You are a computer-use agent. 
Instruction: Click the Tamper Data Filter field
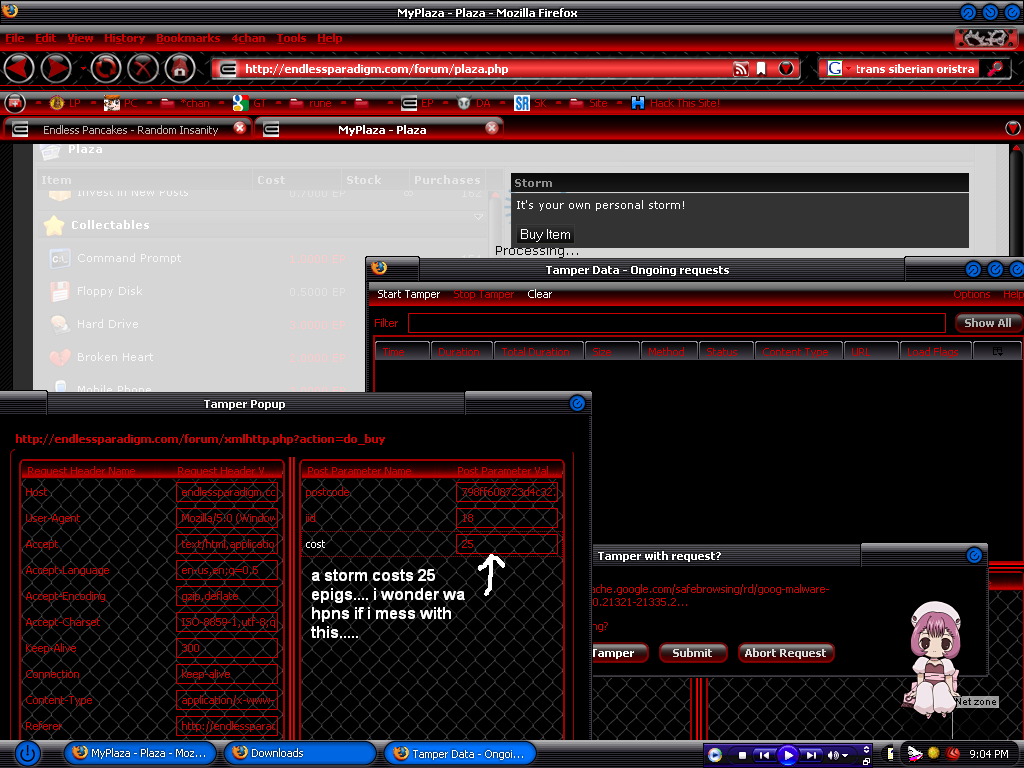[x=677, y=323]
